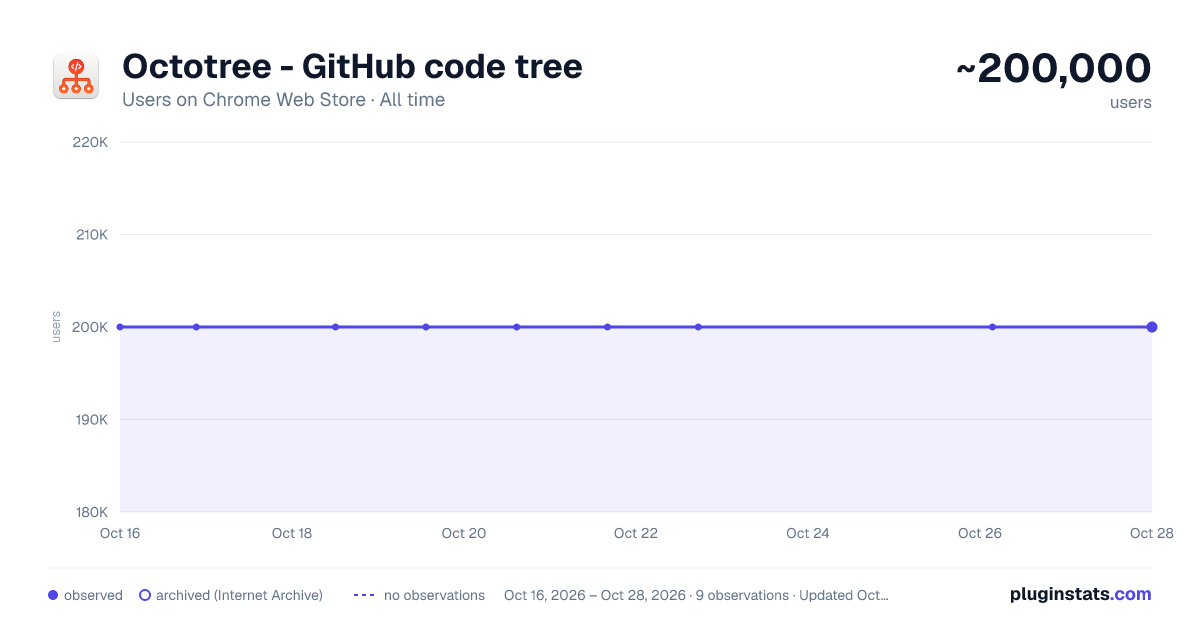Open the pluginstats.com link
The height and width of the screenshot is (630, 1200).
click(1081, 594)
